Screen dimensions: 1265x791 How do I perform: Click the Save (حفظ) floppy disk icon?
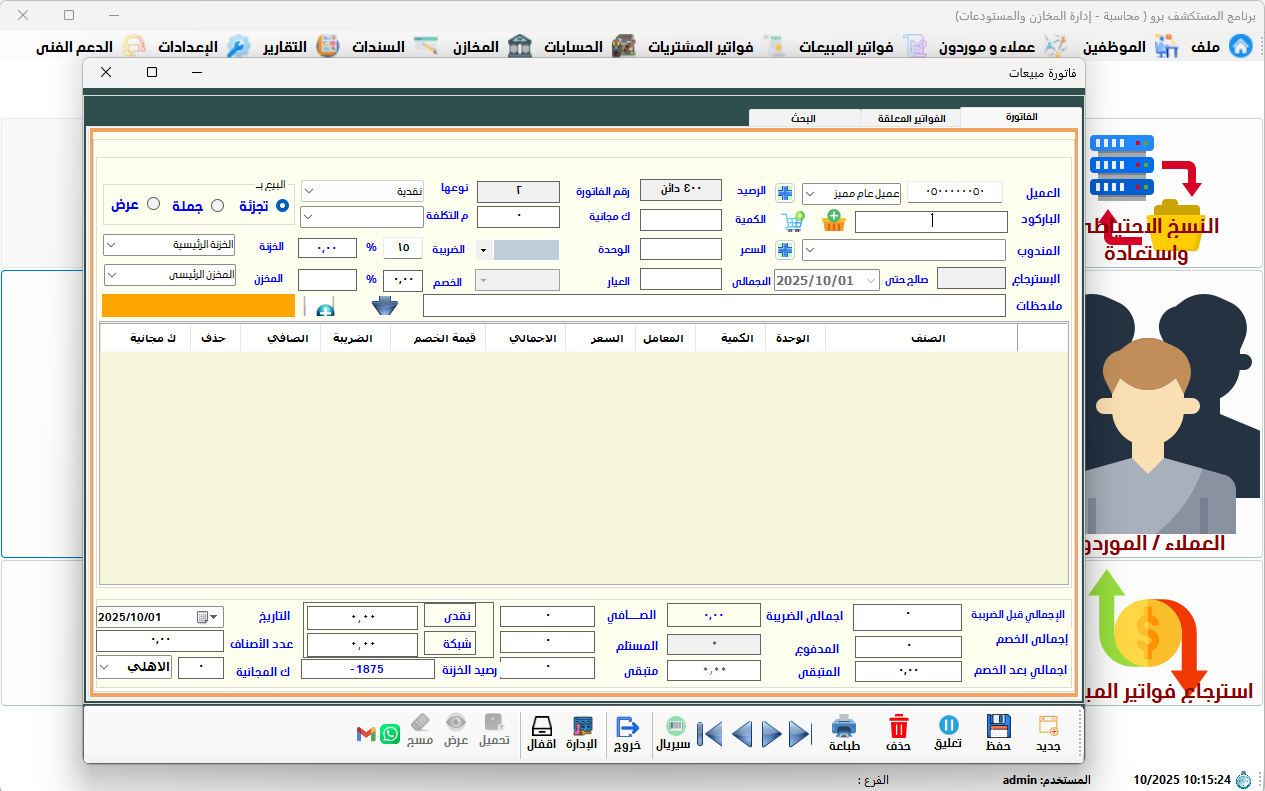click(x=998, y=727)
